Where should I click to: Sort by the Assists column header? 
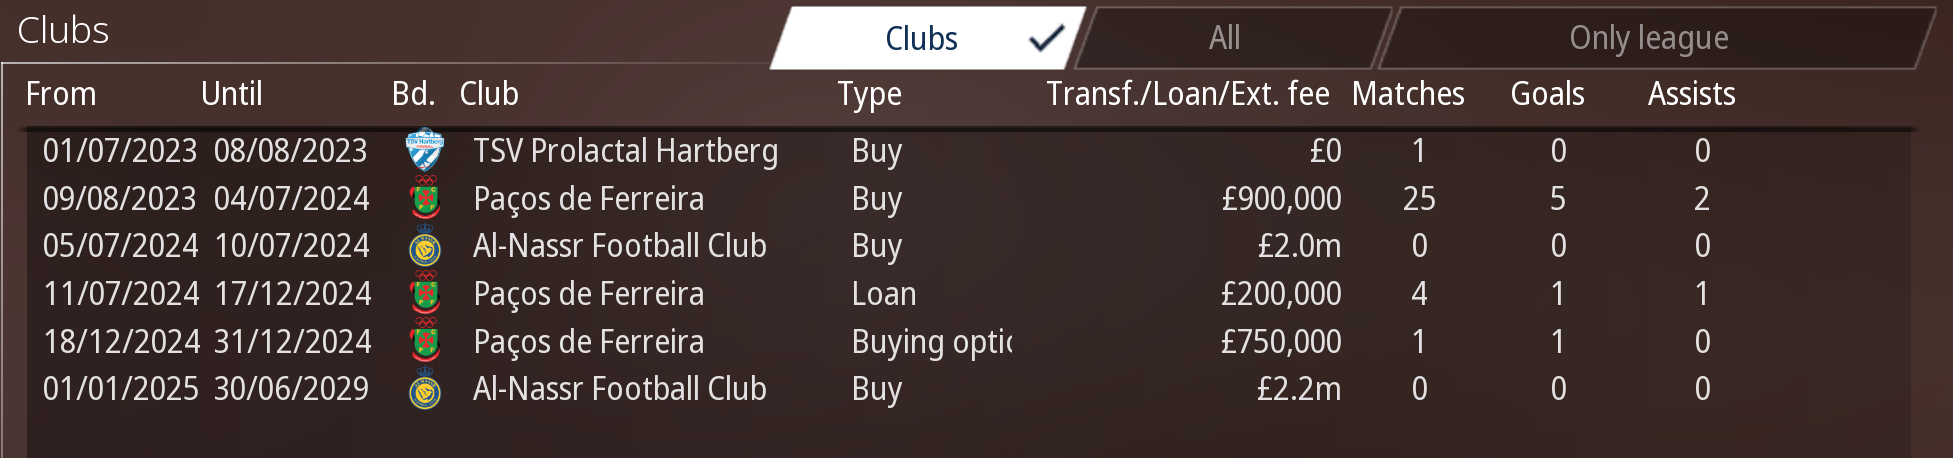1691,94
